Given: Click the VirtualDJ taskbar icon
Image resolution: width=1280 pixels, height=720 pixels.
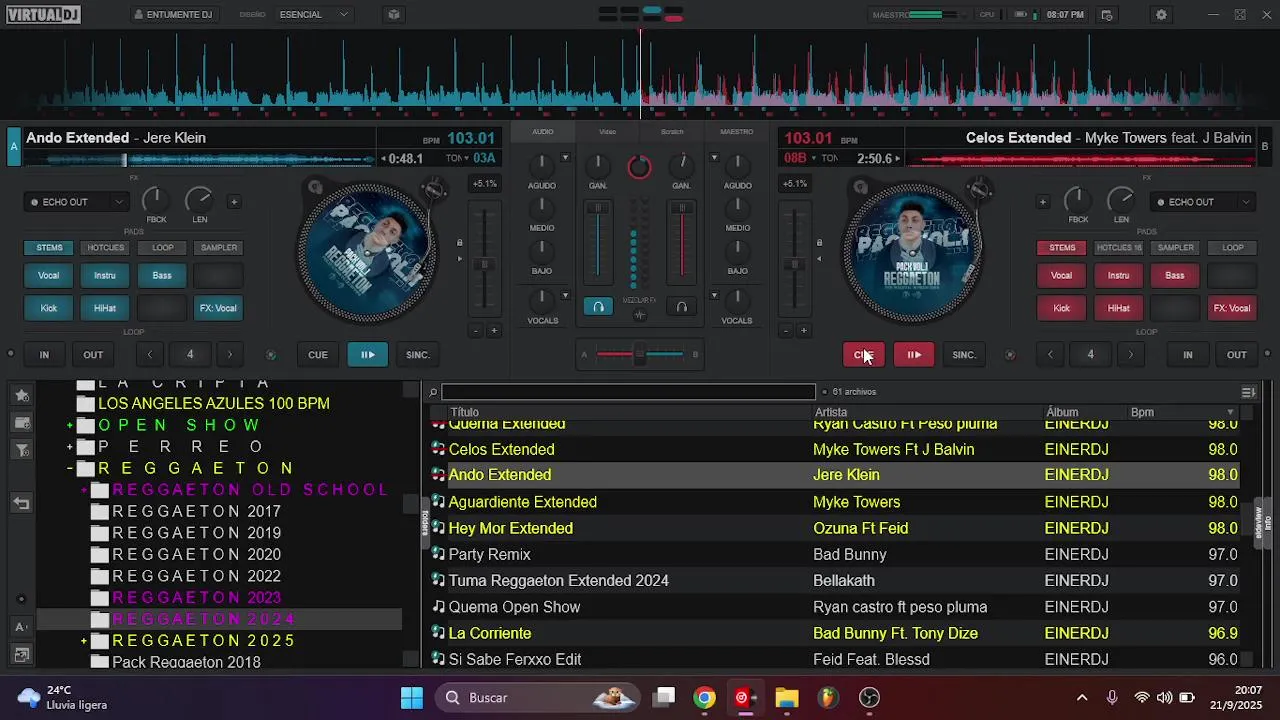Looking at the screenshot, I should (x=746, y=698).
